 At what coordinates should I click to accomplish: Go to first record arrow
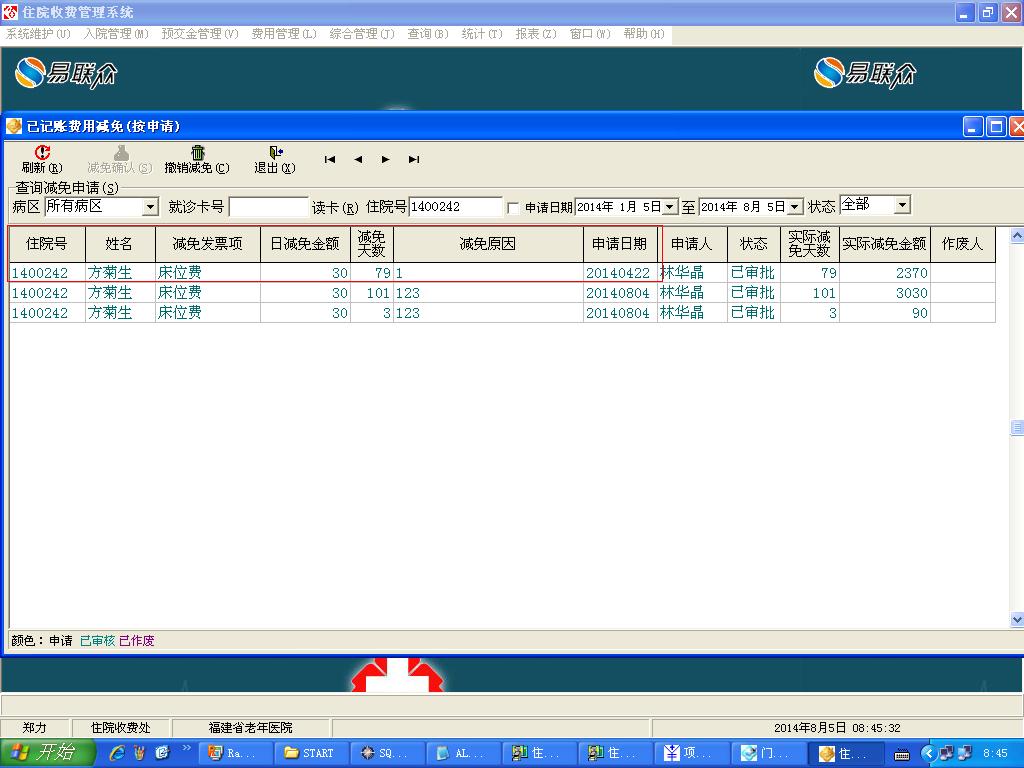click(x=330, y=159)
